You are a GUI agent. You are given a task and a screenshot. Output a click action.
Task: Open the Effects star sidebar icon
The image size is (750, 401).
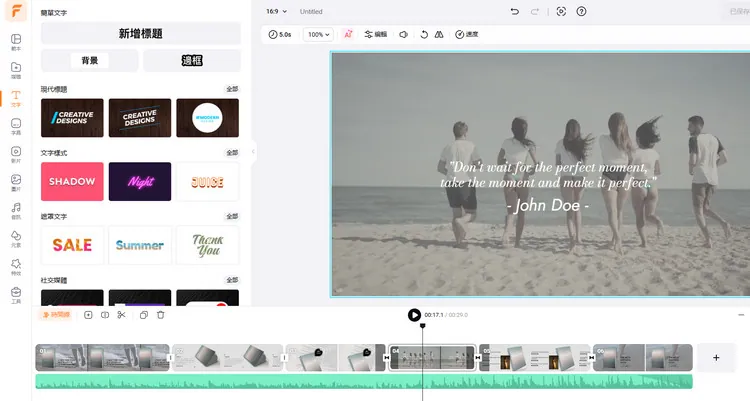[x=16, y=267]
